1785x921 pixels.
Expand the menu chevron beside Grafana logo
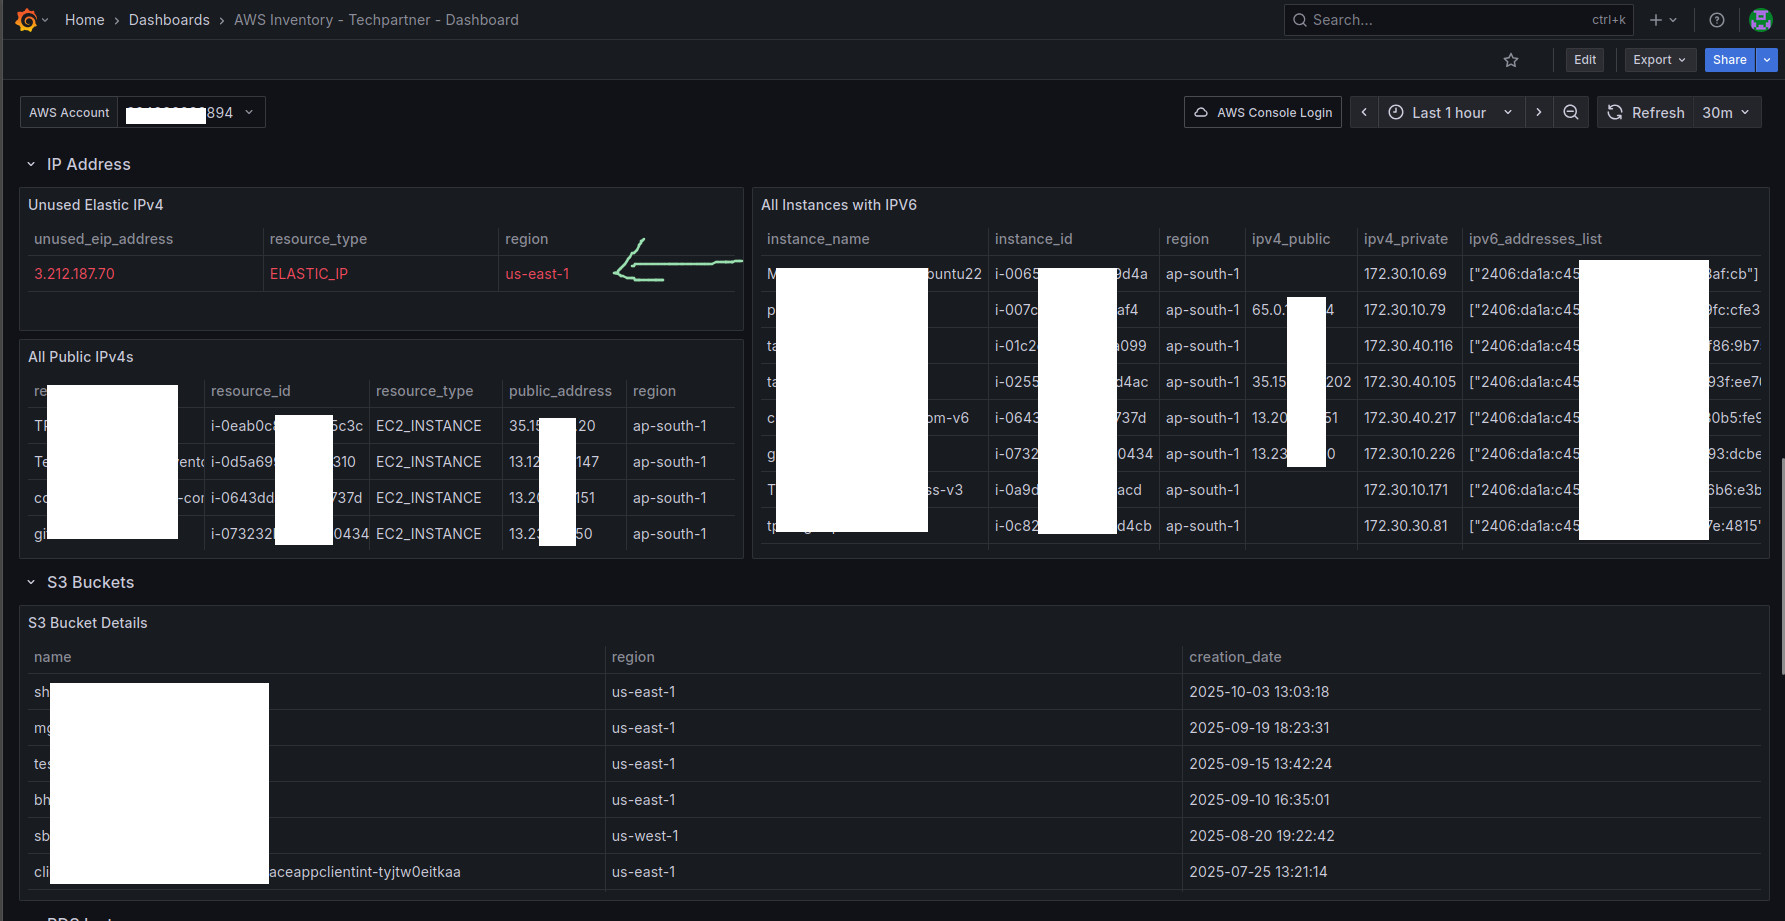tap(45, 20)
